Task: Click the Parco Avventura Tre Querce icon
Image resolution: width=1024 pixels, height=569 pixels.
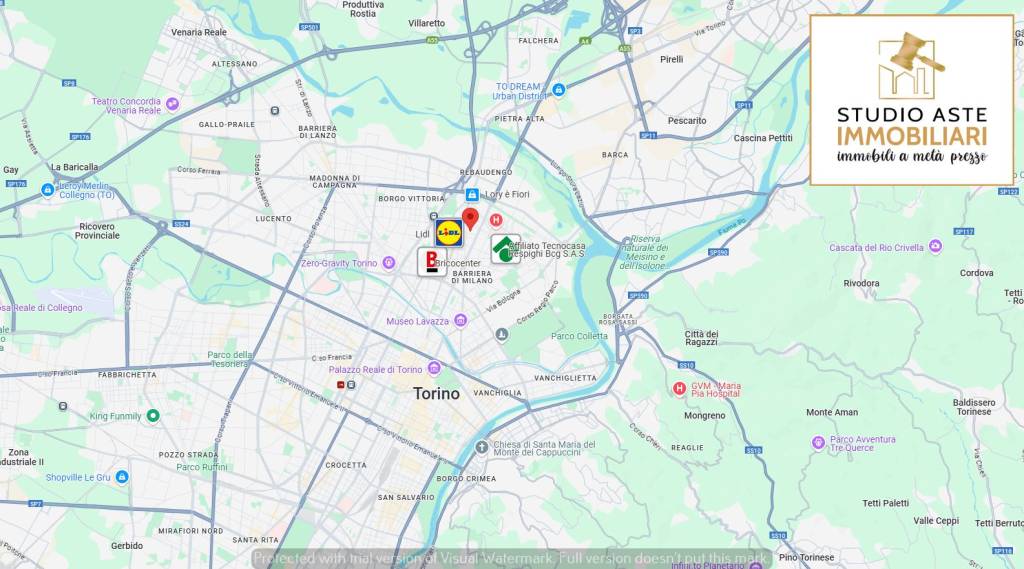Action: click(818, 444)
